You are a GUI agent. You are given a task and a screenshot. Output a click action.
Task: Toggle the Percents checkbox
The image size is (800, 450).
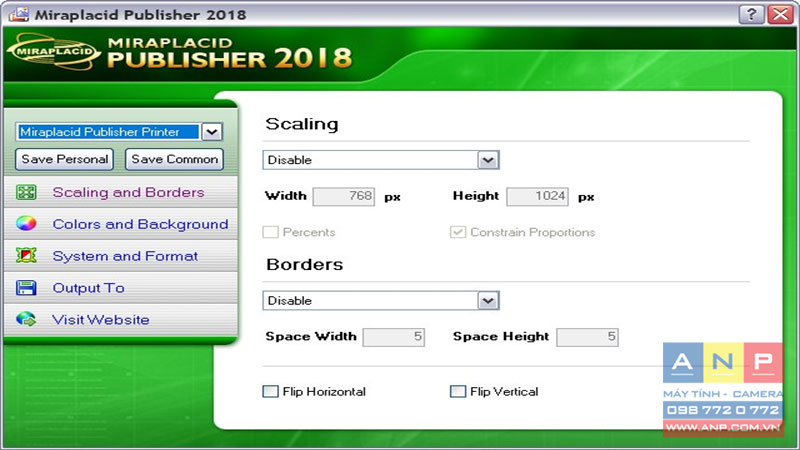[270, 232]
